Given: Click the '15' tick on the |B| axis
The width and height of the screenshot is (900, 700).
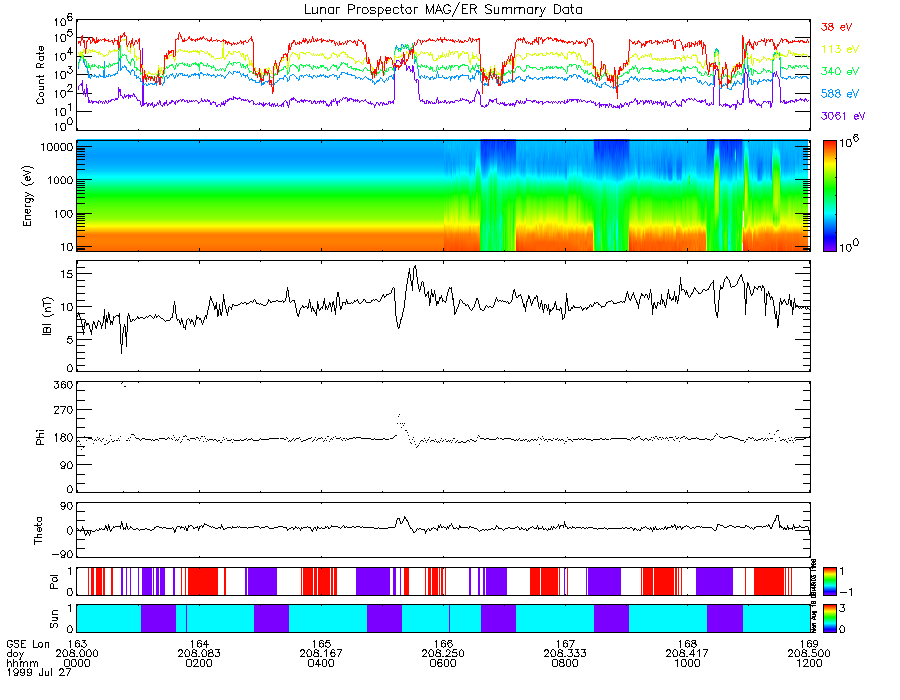Looking at the screenshot, I should 67,274.
